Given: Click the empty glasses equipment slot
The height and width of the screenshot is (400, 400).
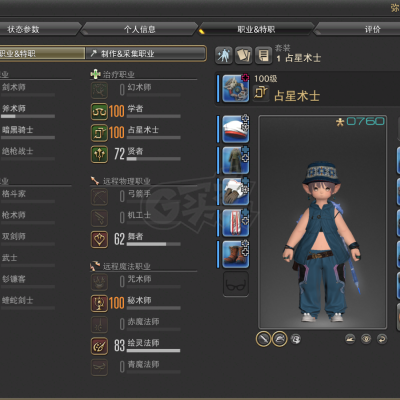Looking at the screenshot, I should point(235,284).
